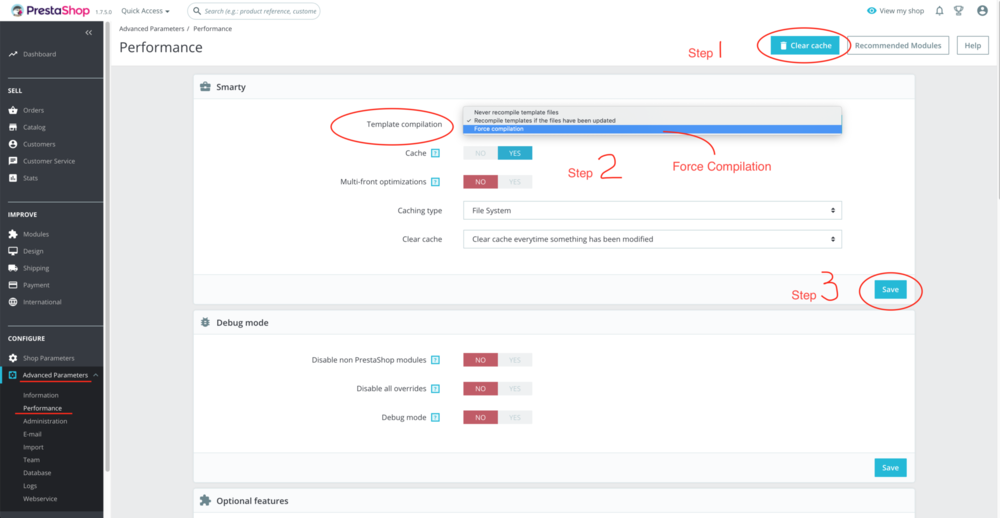The width and height of the screenshot is (1000, 518).
Task: Open Webservice submenu item
Action: 40,499
